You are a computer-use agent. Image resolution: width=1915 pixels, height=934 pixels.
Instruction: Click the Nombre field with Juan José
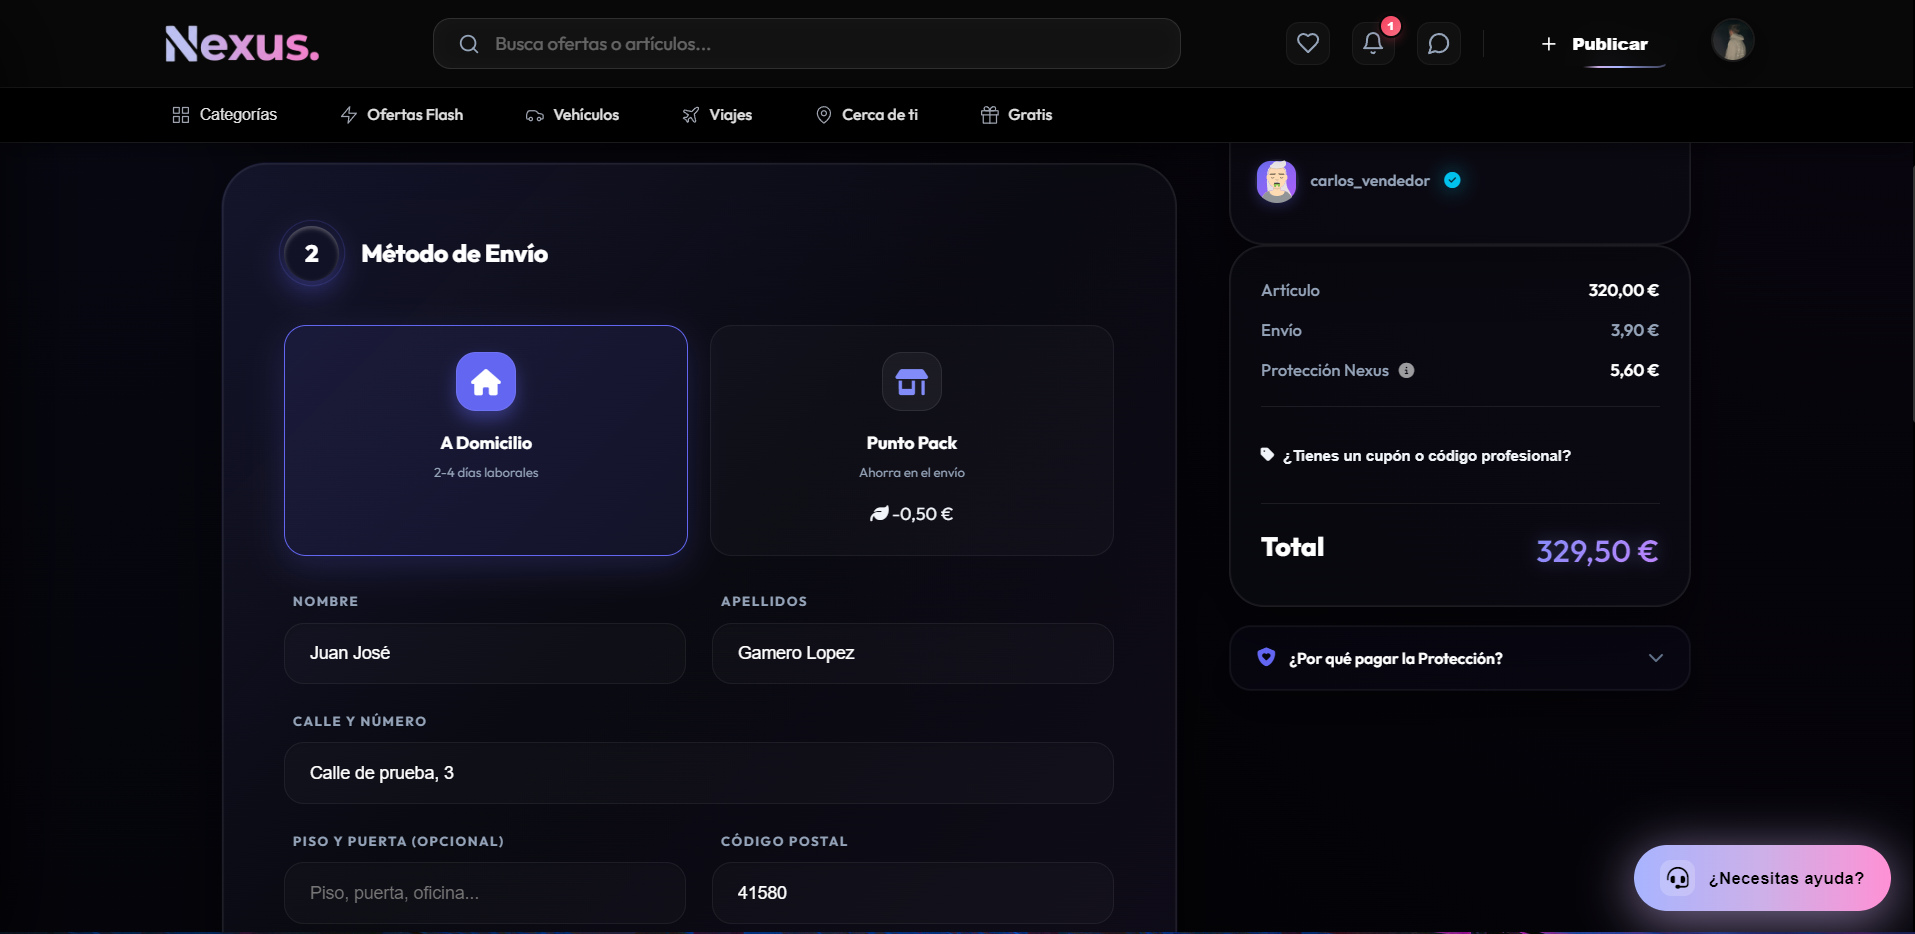tap(485, 653)
